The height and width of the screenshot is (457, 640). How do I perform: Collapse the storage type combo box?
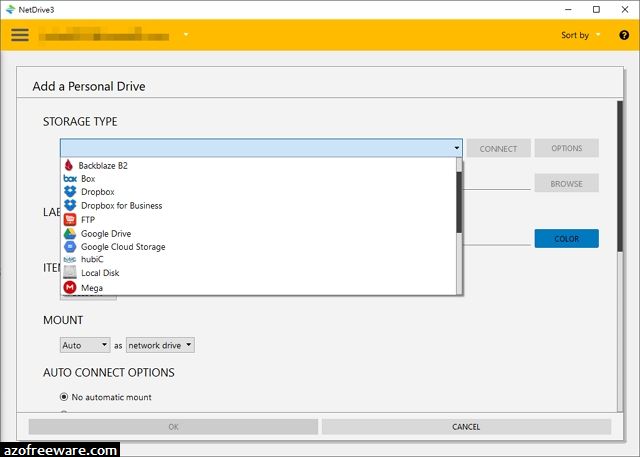pos(457,148)
